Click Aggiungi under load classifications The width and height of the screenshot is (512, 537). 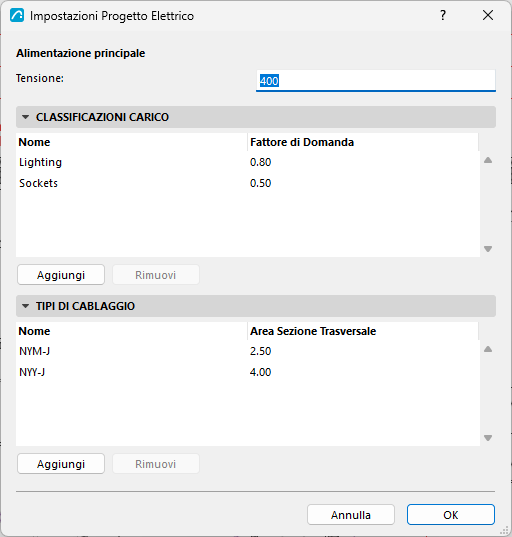61,275
